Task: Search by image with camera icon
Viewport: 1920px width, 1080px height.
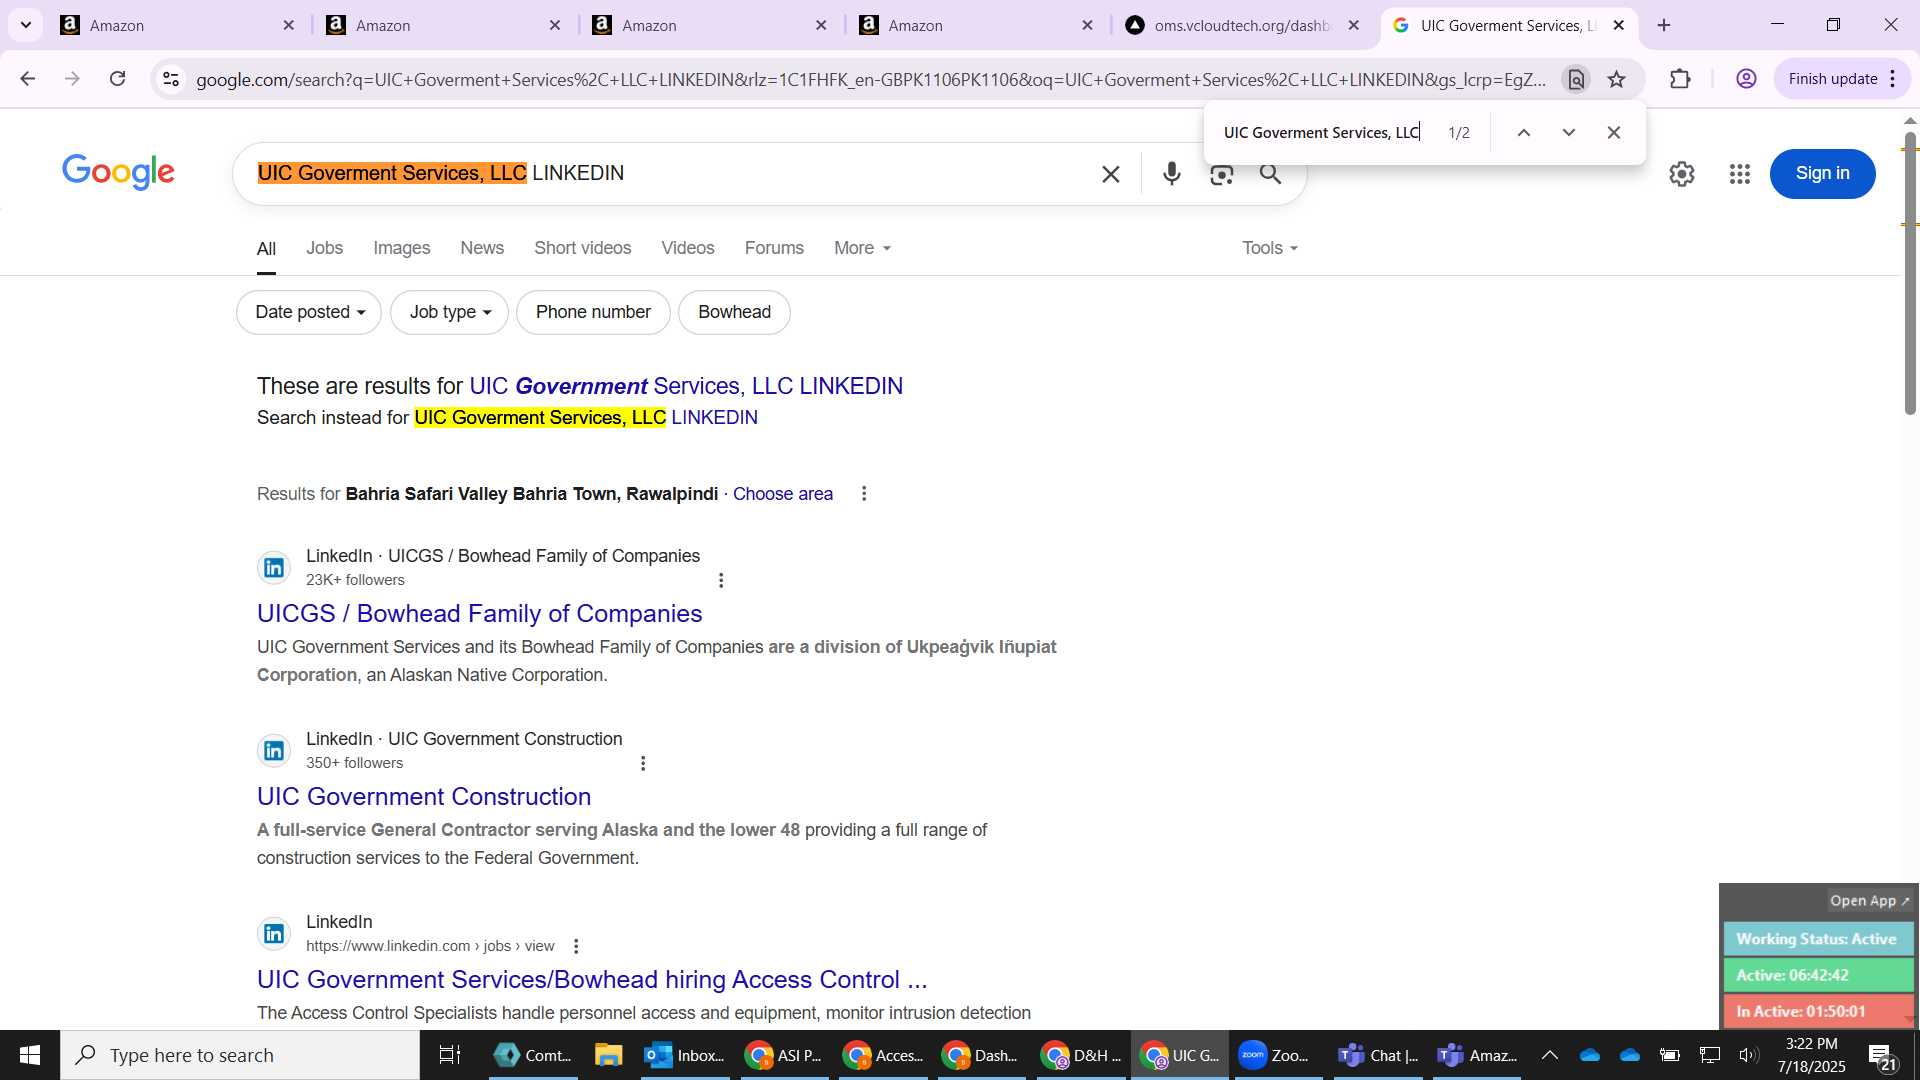Action: click(x=1221, y=174)
